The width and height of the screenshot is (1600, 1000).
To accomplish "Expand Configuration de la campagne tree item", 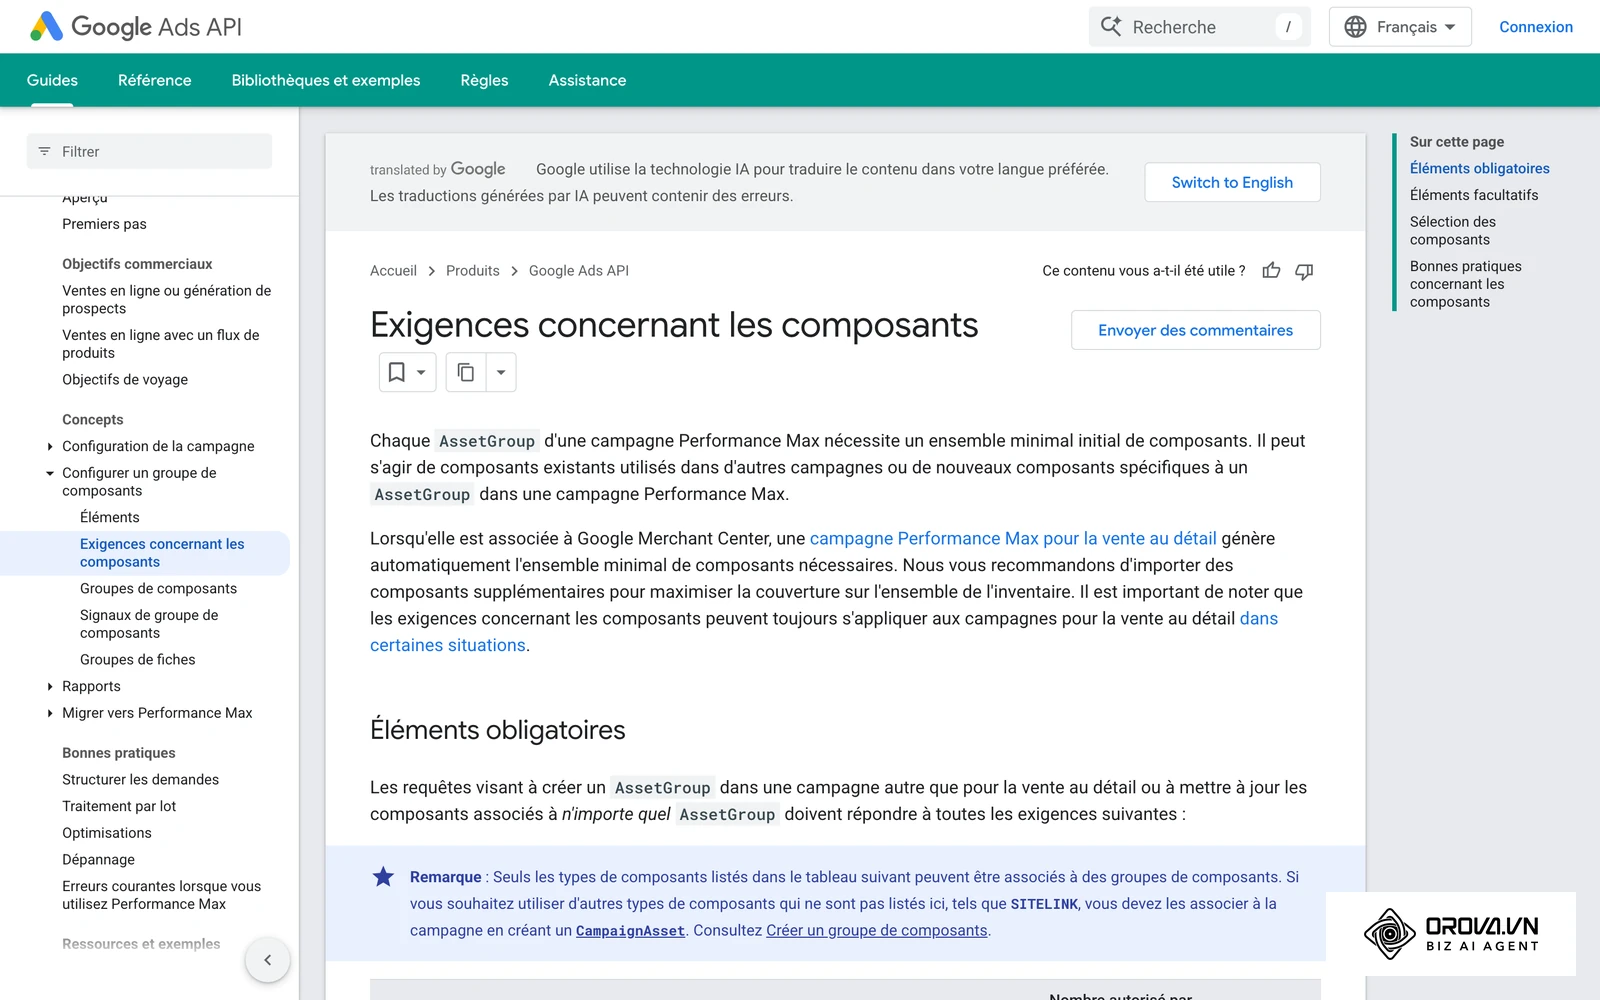I will click(50, 447).
